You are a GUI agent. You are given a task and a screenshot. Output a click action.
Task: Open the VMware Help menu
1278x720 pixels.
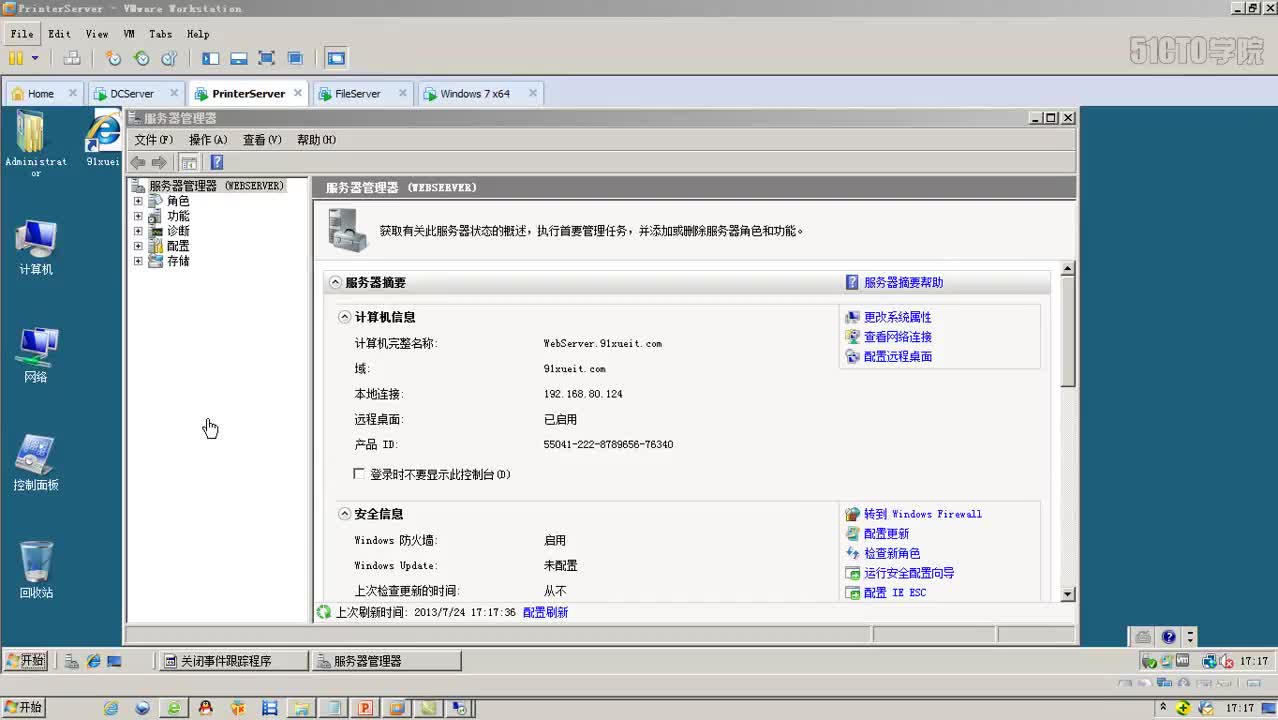(x=198, y=34)
